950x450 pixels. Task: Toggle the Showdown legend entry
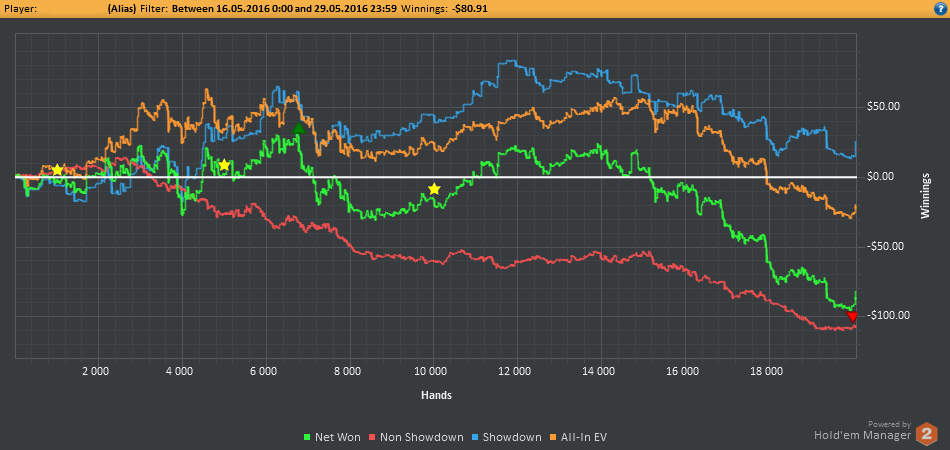pyautogui.click(x=507, y=437)
